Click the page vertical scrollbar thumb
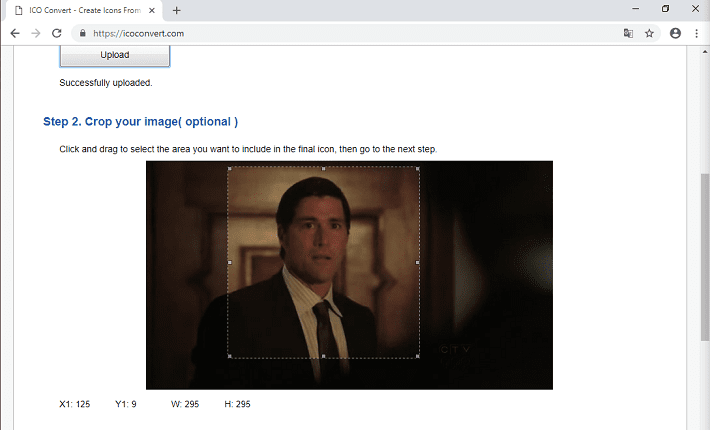Image resolution: width=710 pixels, height=430 pixels. coord(705,257)
